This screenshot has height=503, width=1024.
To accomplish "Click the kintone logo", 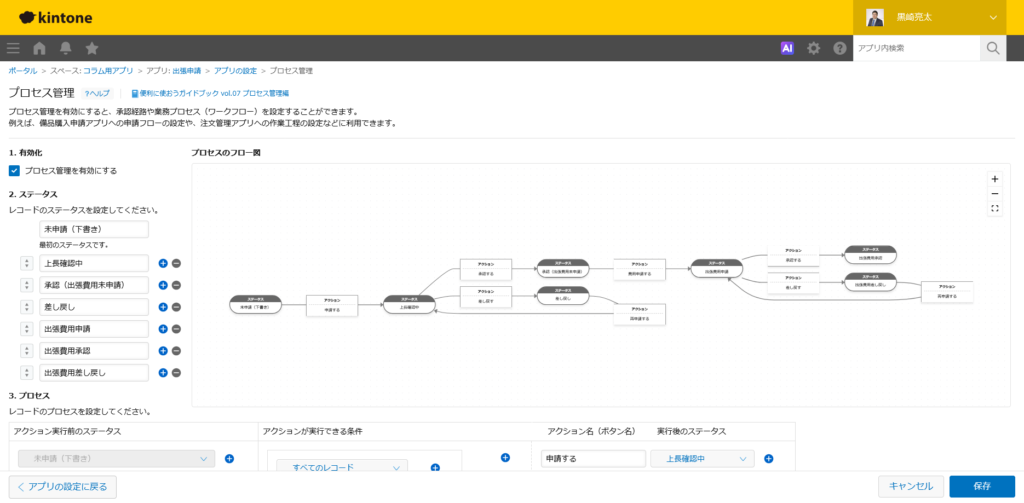I will [x=56, y=18].
